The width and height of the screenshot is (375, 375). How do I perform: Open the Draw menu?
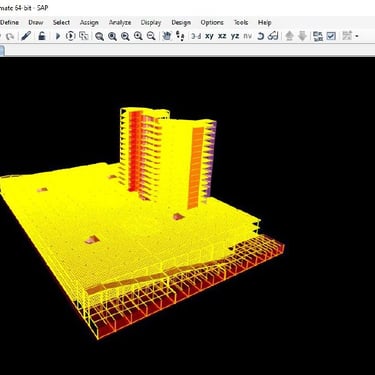pyautogui.click(x=36, y=23)
